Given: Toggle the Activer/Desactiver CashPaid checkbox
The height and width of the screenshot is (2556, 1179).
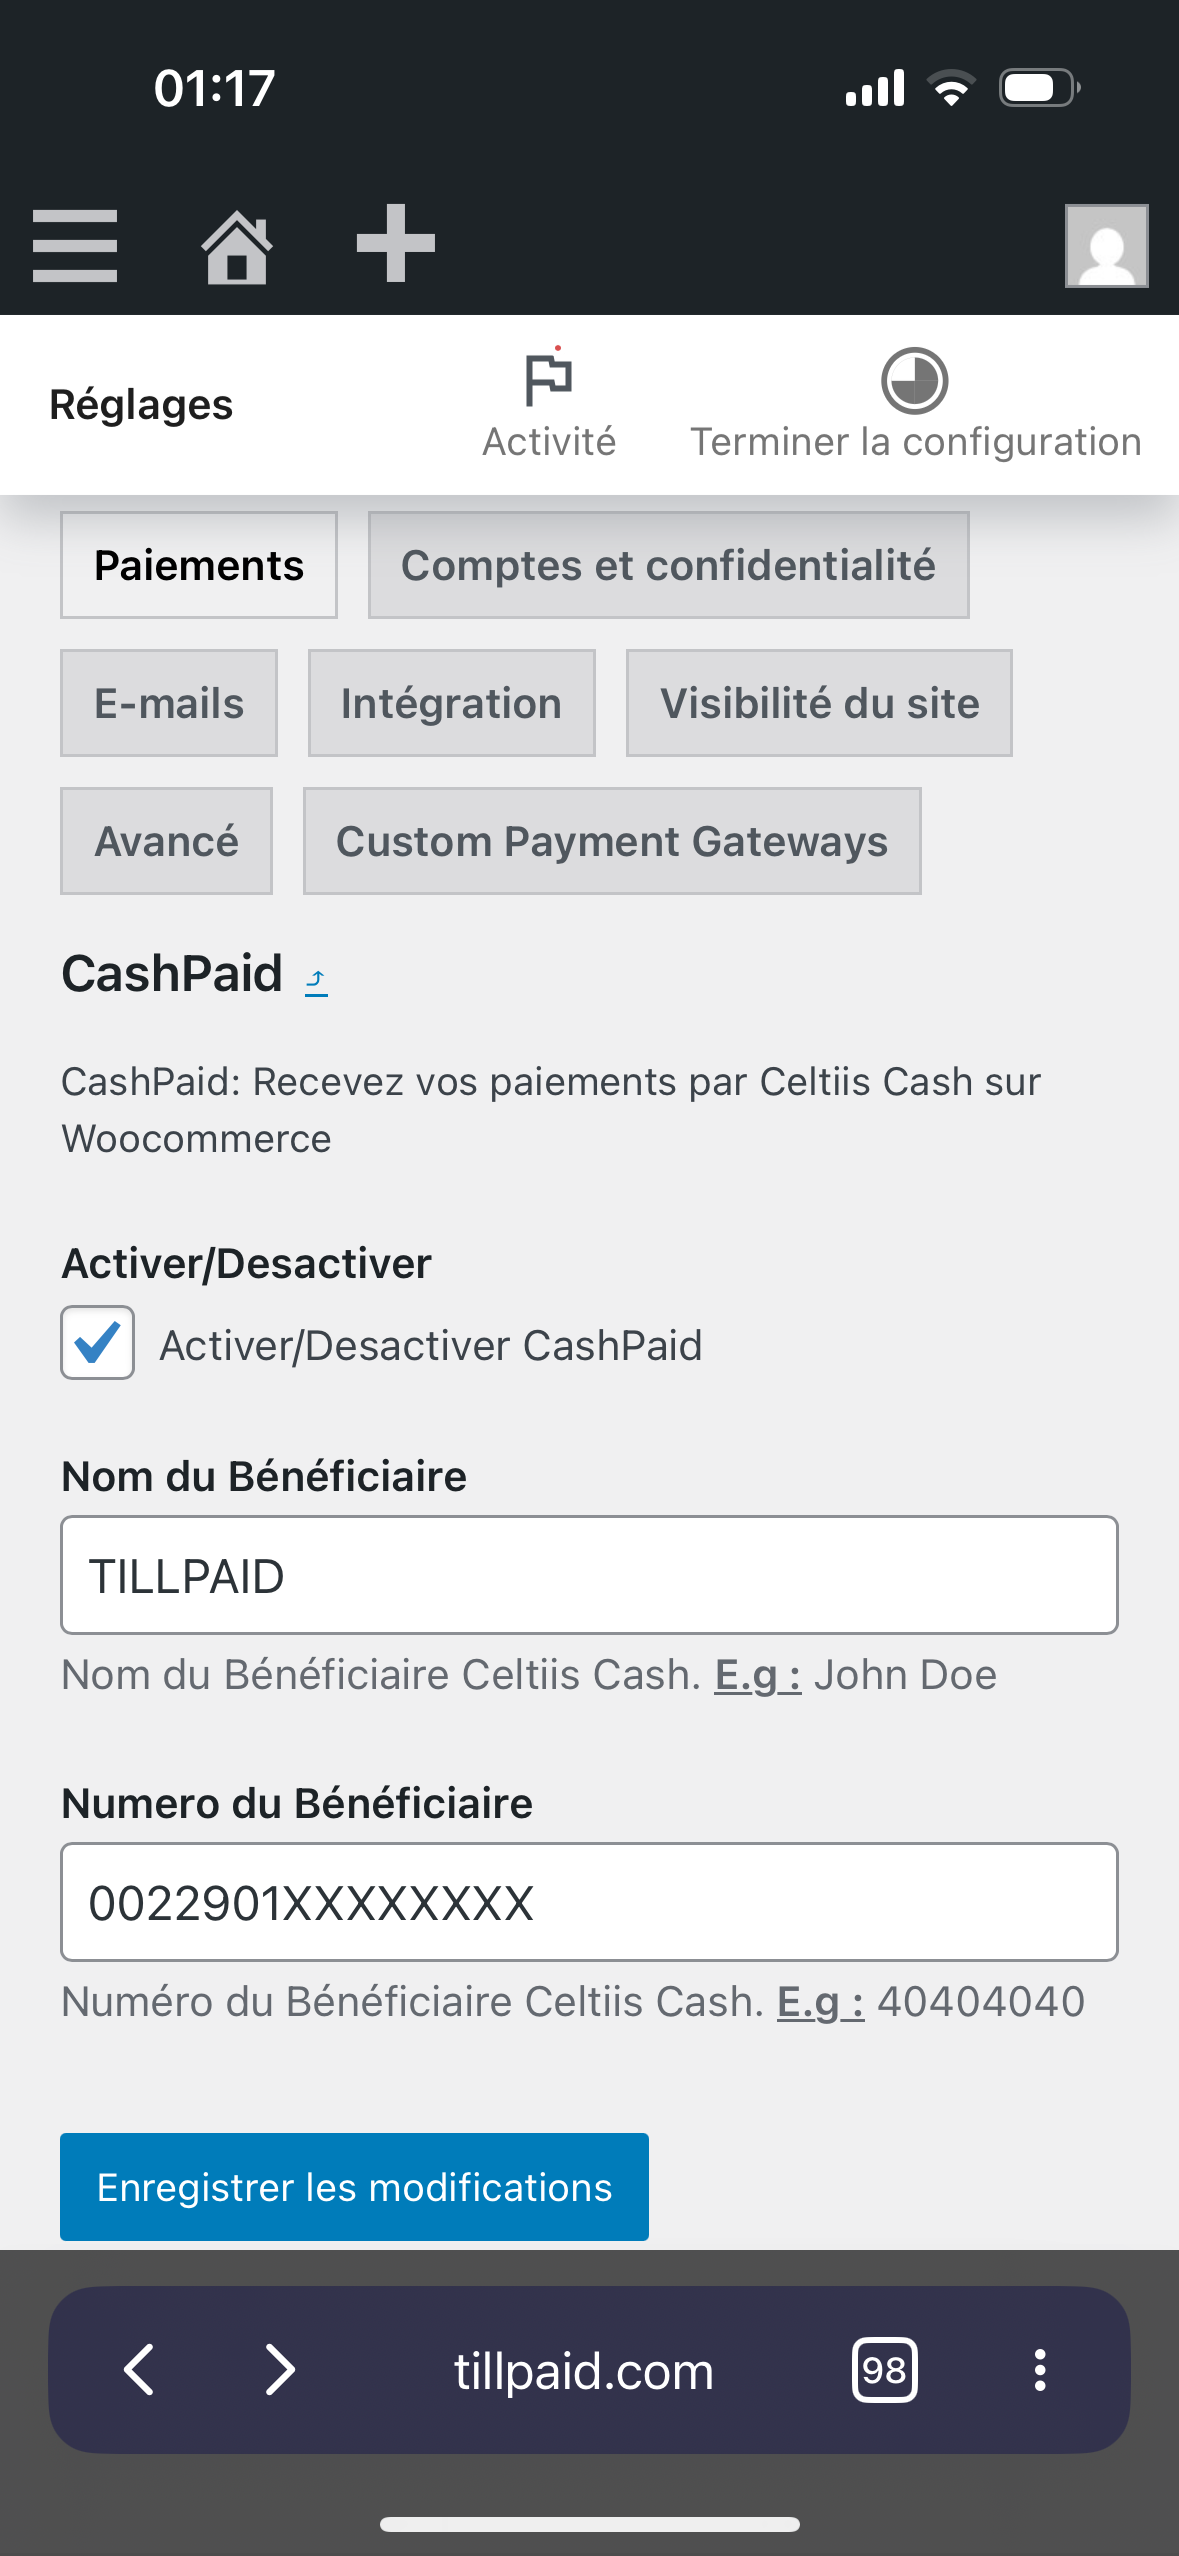Looking at the screenshot, I should pyautogui.click(x=98, y=1343).
